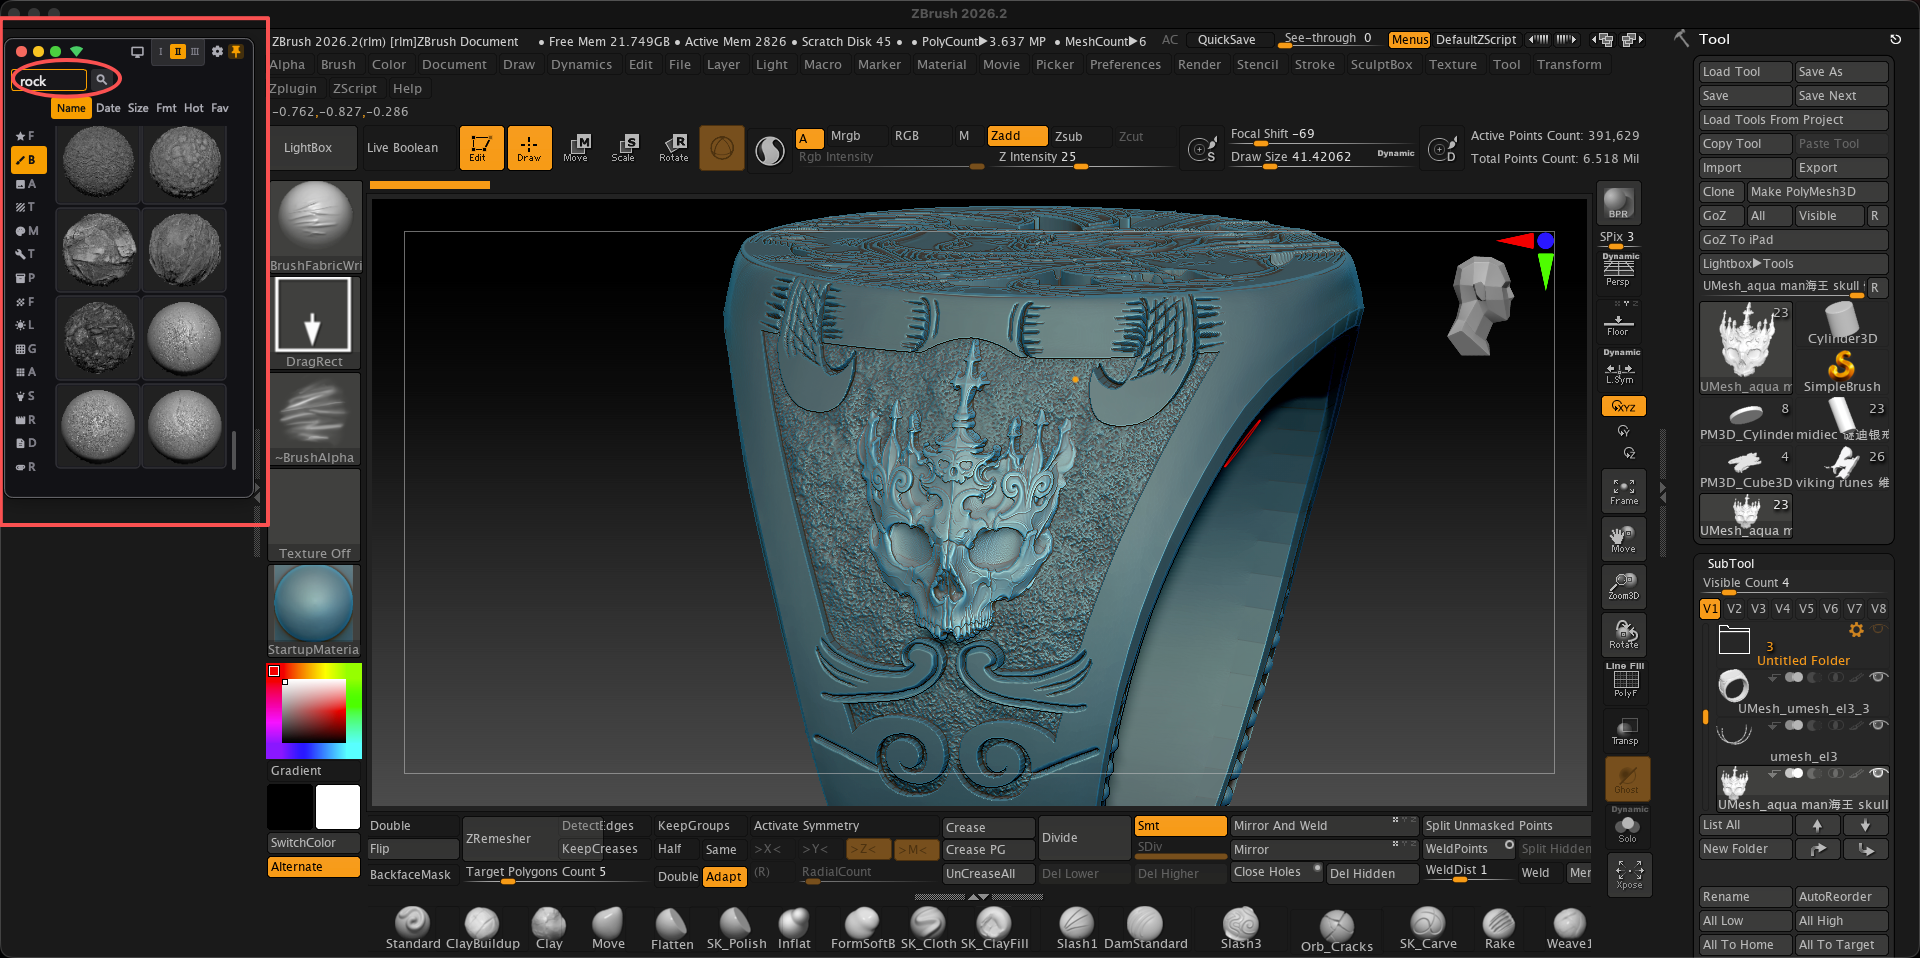
Task: Open the BrushFabricWri brush selector thumbnail
Action: (x=315, y=227)
